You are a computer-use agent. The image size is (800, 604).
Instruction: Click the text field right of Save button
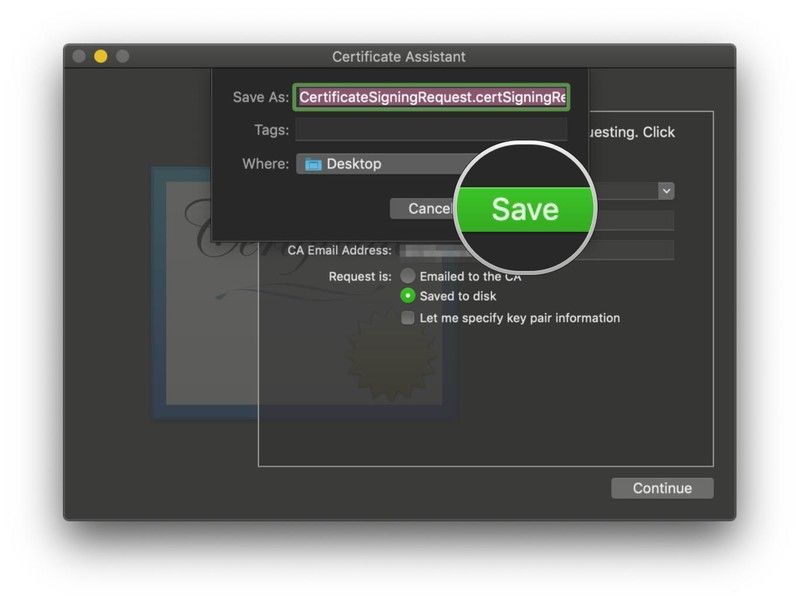point(636,220)
